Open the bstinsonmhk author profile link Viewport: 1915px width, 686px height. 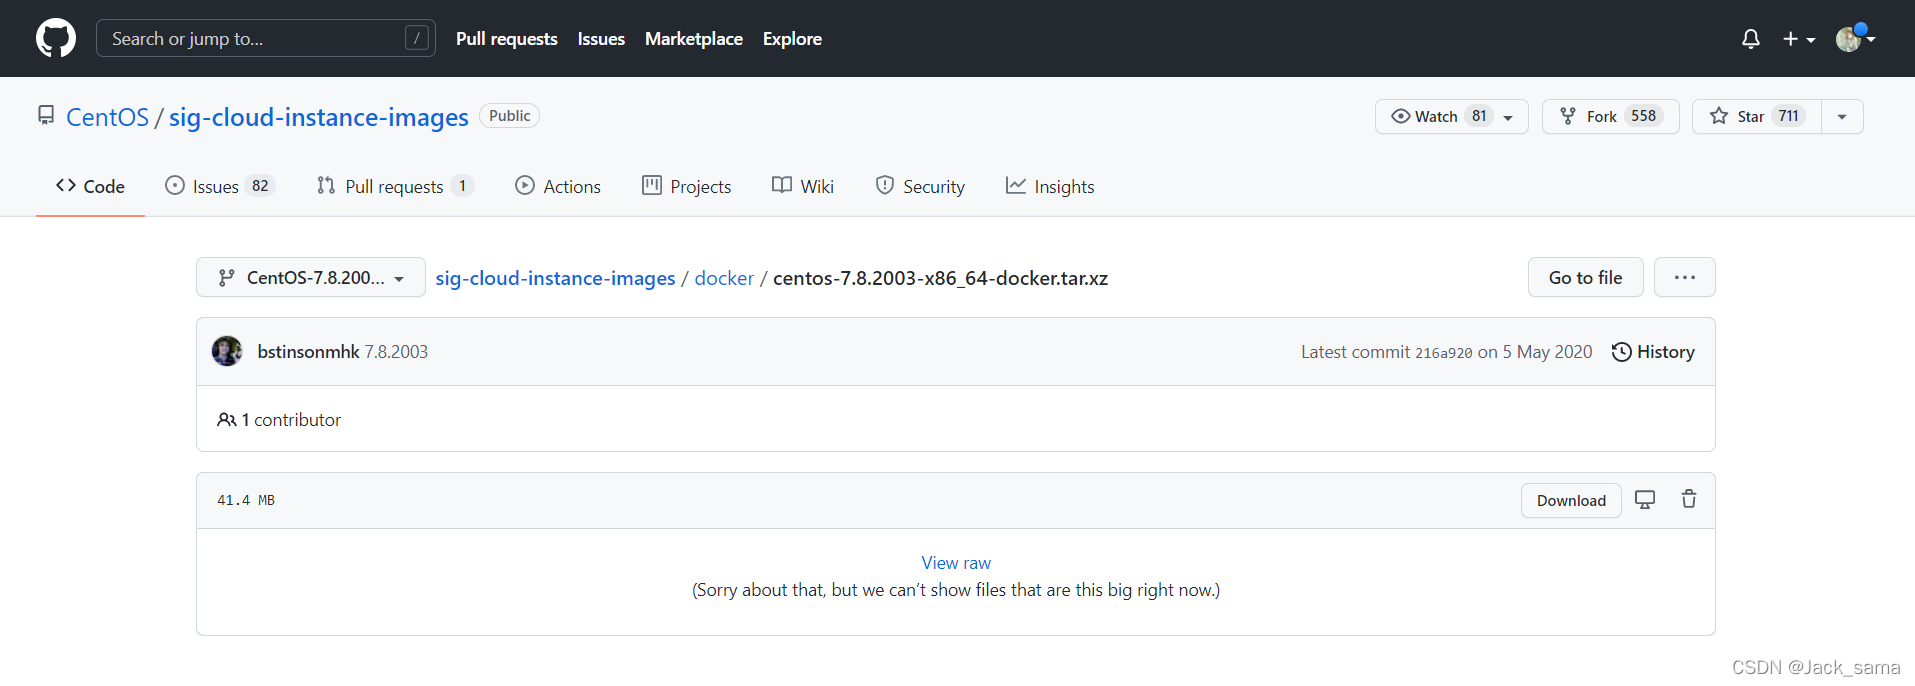[x=308, y=352]
